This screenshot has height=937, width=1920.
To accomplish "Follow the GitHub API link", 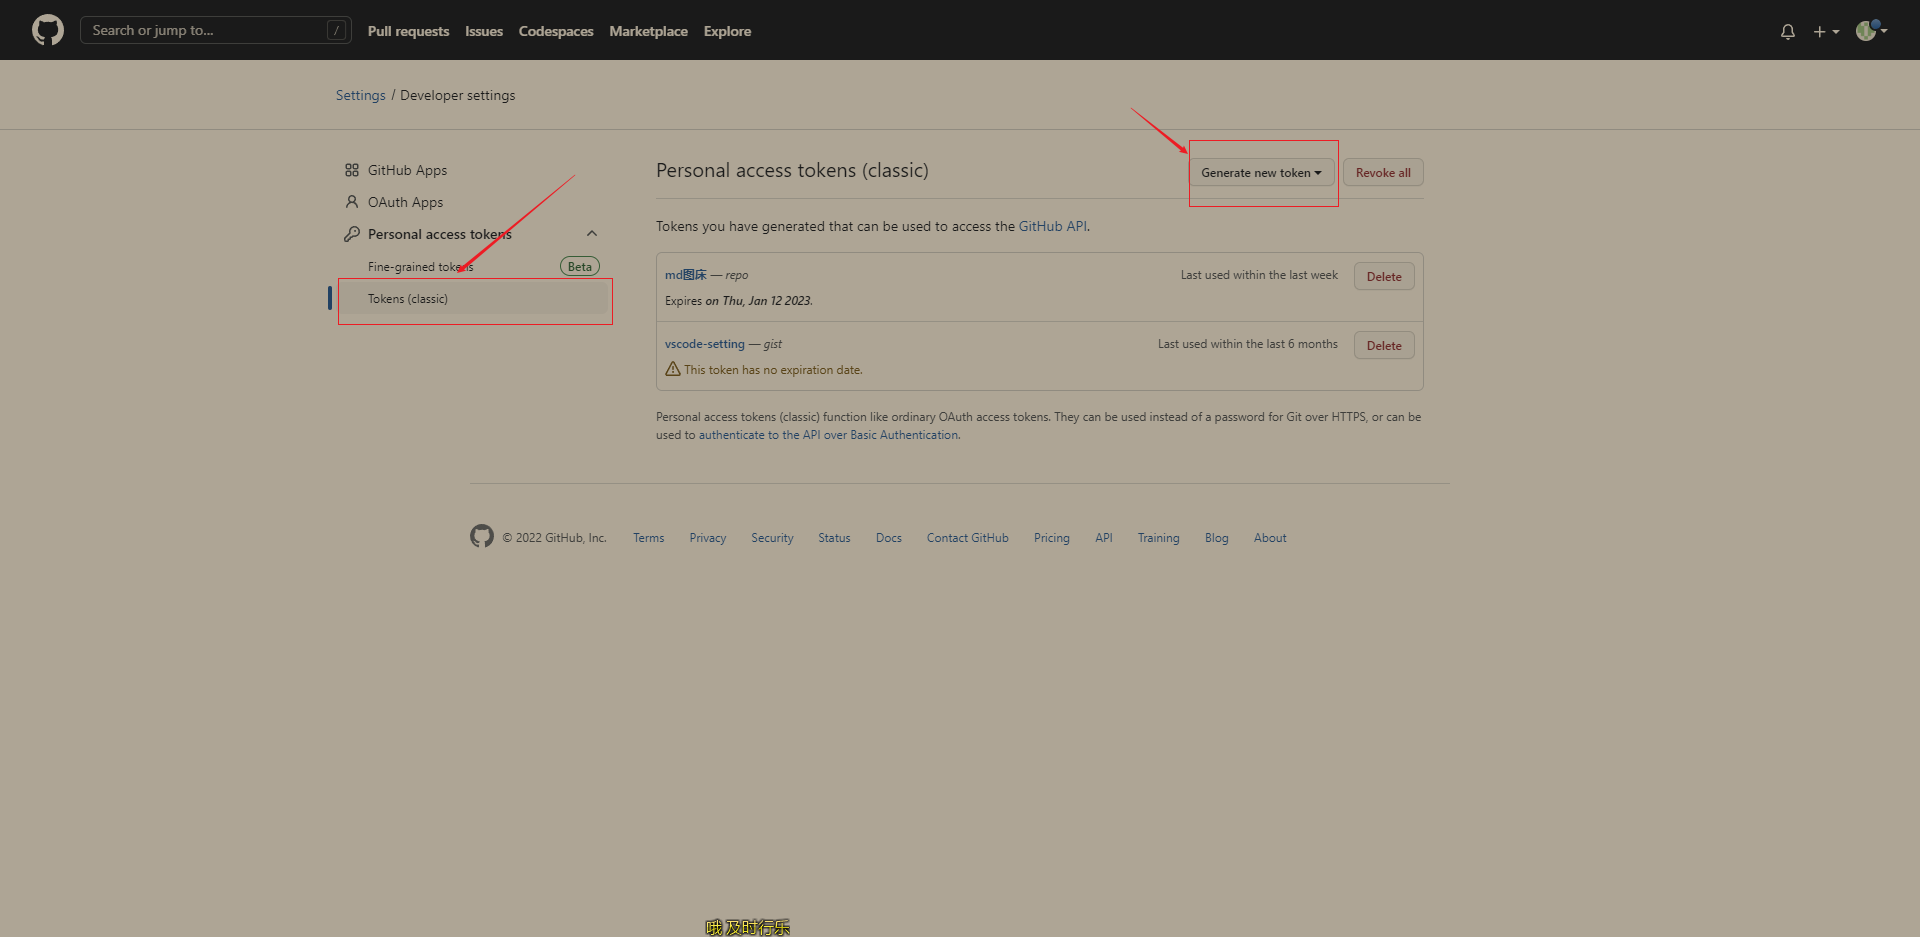I will pos(1052,226).
